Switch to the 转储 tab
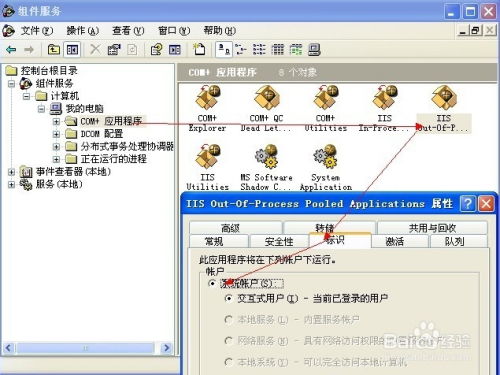 pyautogui.click(x=329, y=228)
